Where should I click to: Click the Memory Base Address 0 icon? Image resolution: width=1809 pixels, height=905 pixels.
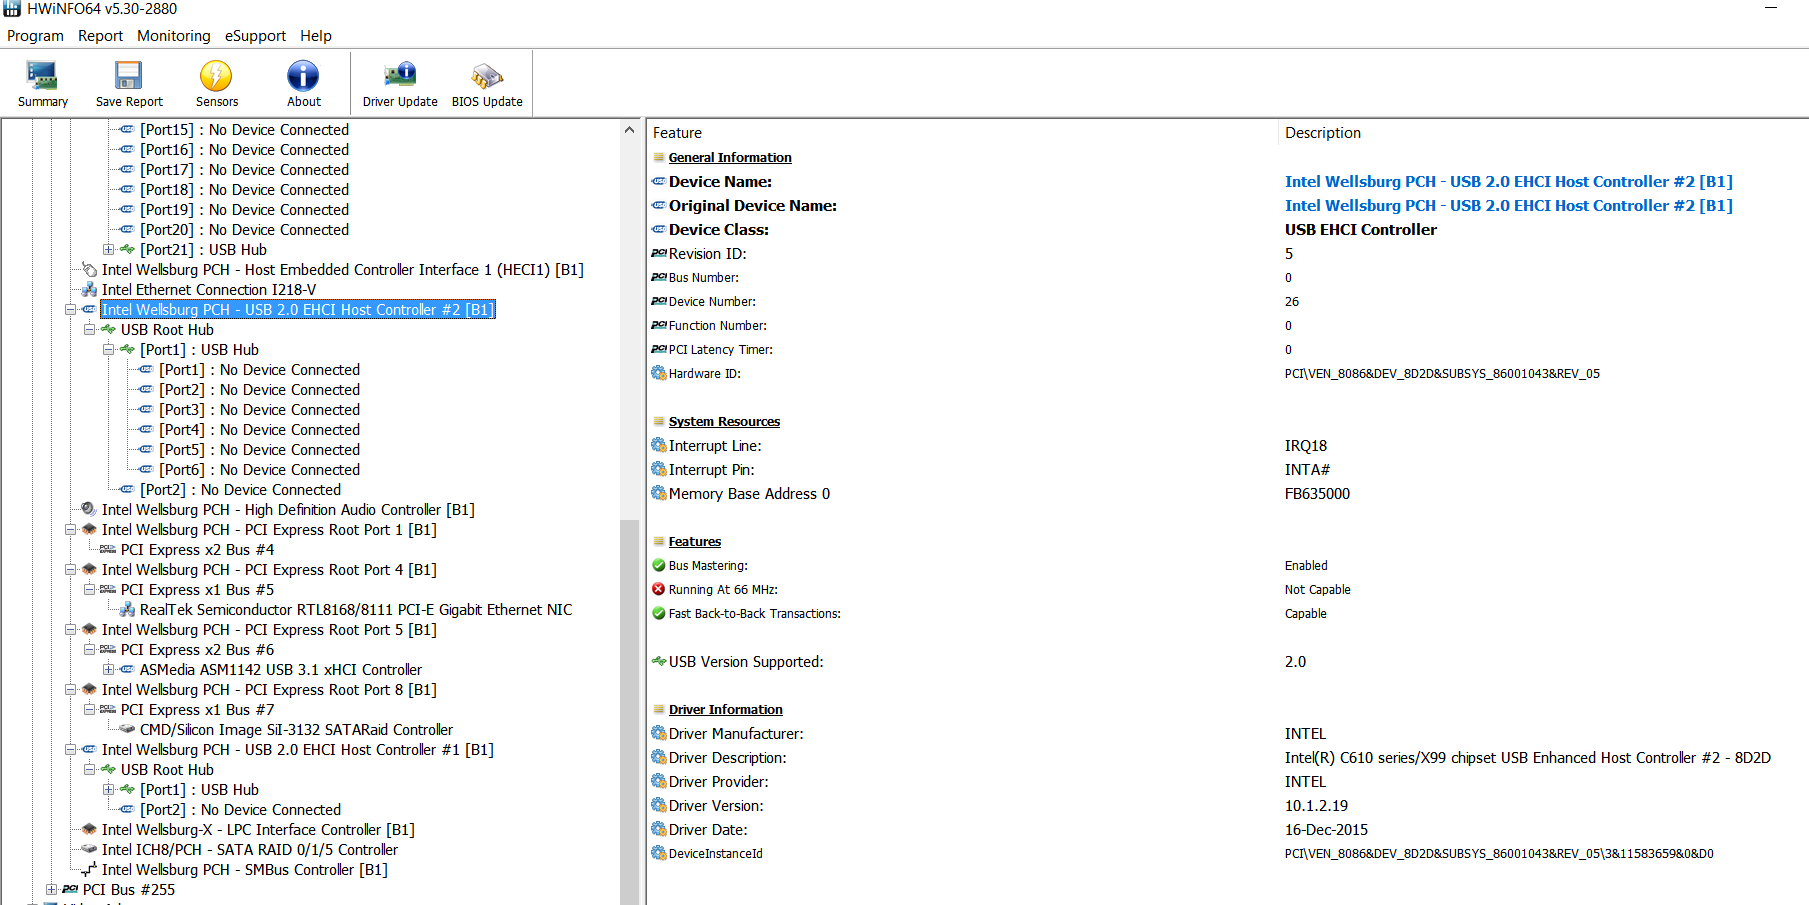(659, 493)
